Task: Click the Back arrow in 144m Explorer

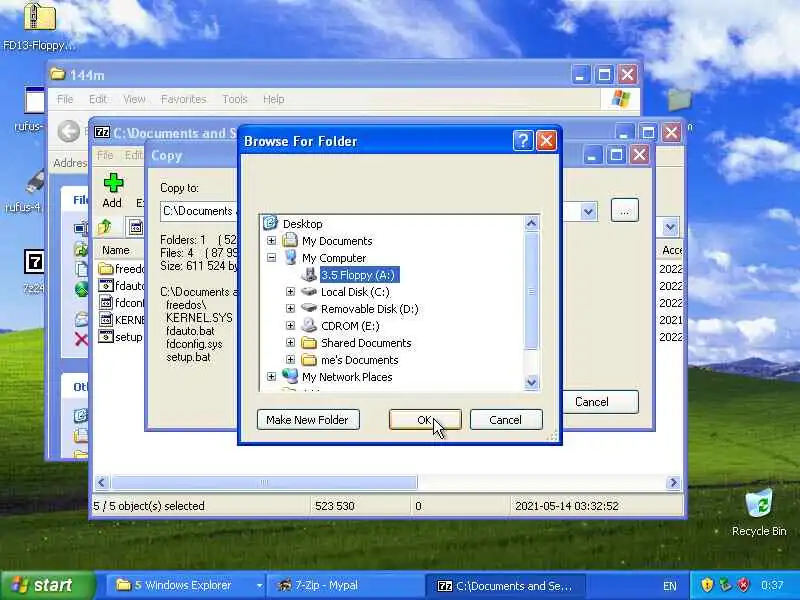Action: click(x=68, y=131)
